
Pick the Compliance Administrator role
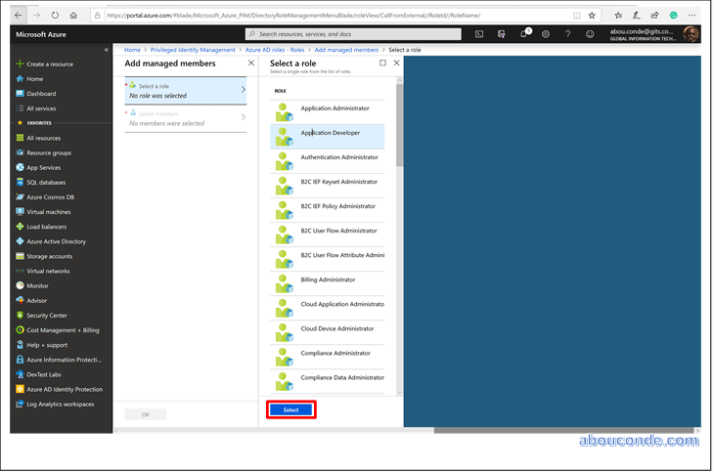[x=335, y=353]
